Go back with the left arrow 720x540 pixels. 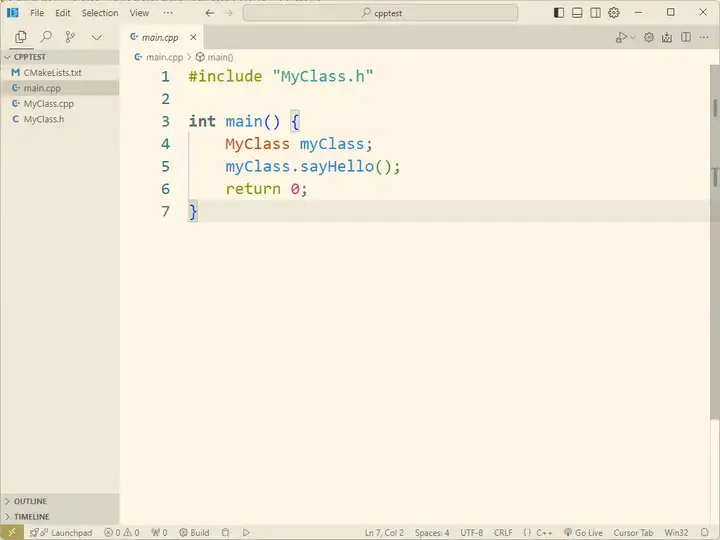coord(210,13)
